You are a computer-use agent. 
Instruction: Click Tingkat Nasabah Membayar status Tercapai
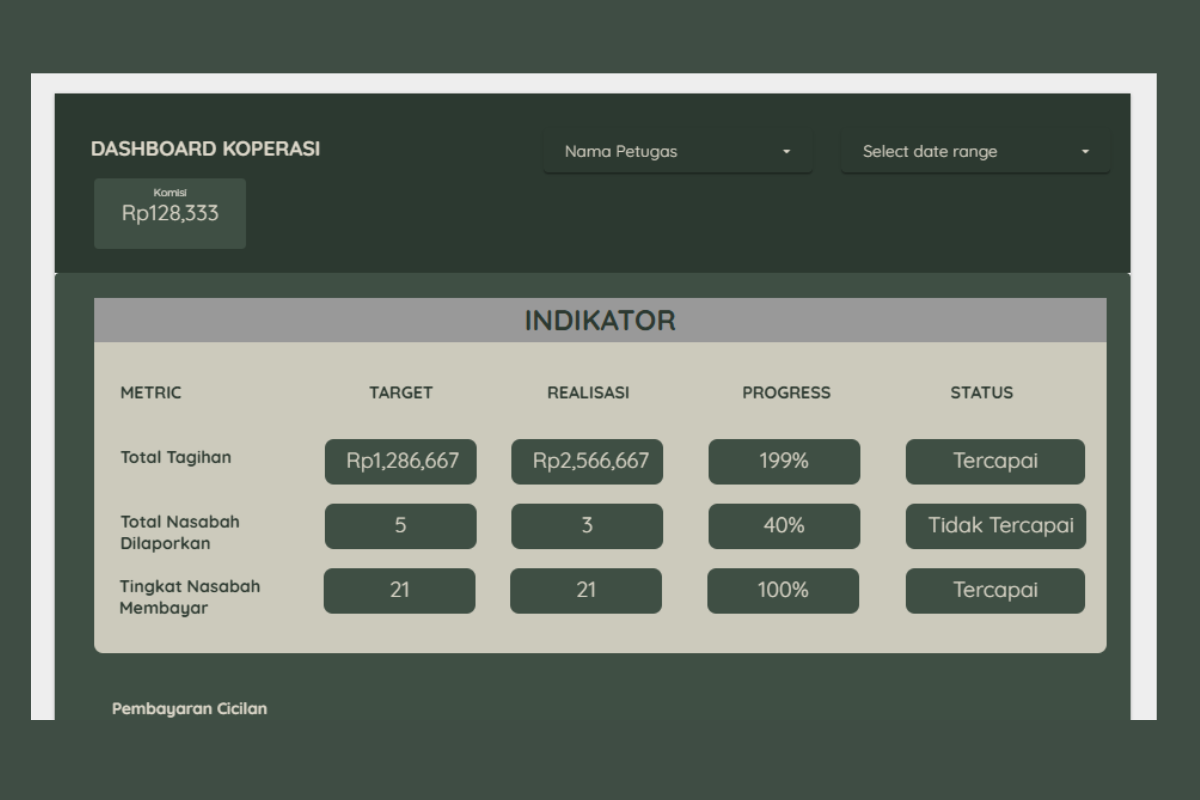pyautogui.click(x=995, y=591)
